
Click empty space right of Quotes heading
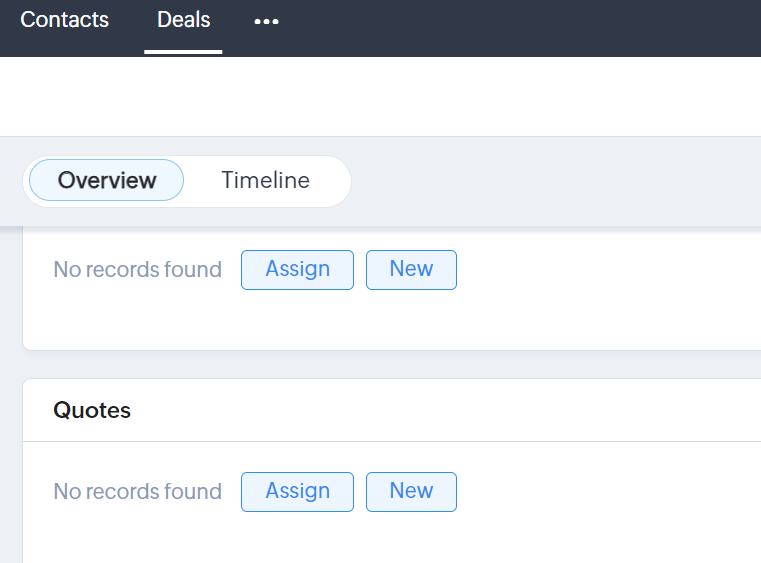click(x=450, y=410)
